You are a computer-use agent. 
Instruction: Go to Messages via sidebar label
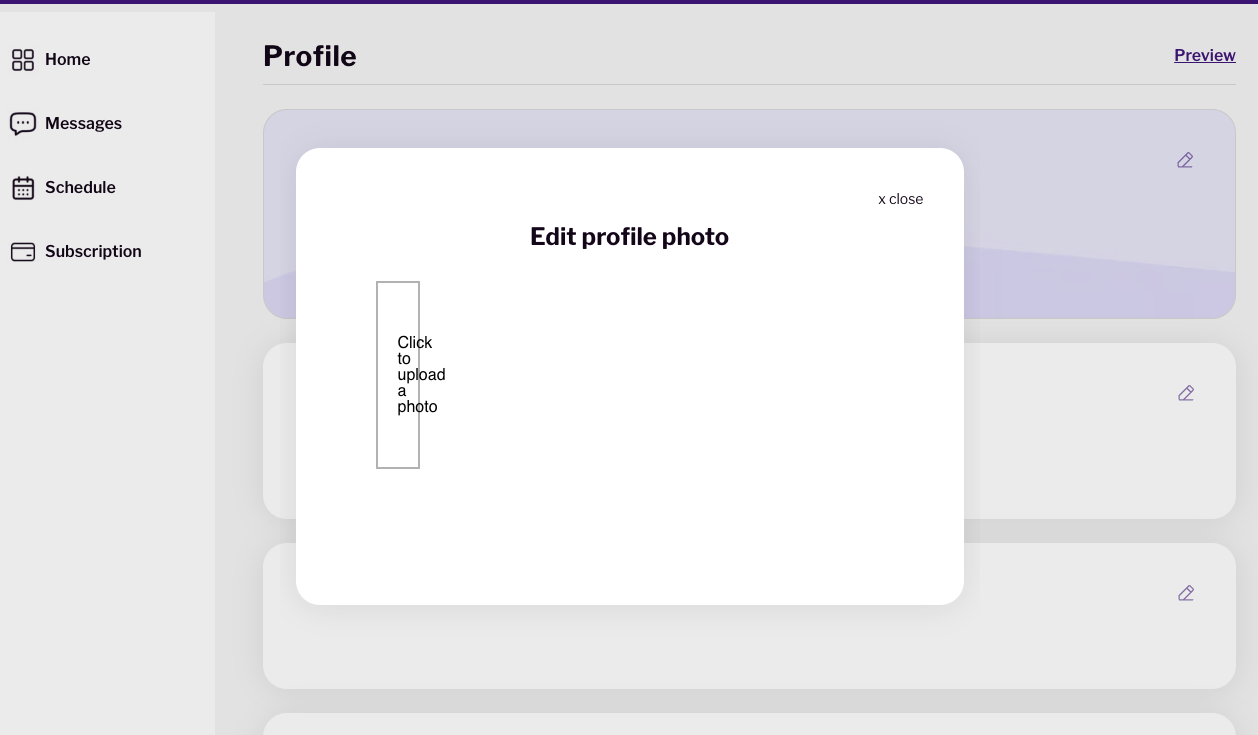click(x=83, y=124)
